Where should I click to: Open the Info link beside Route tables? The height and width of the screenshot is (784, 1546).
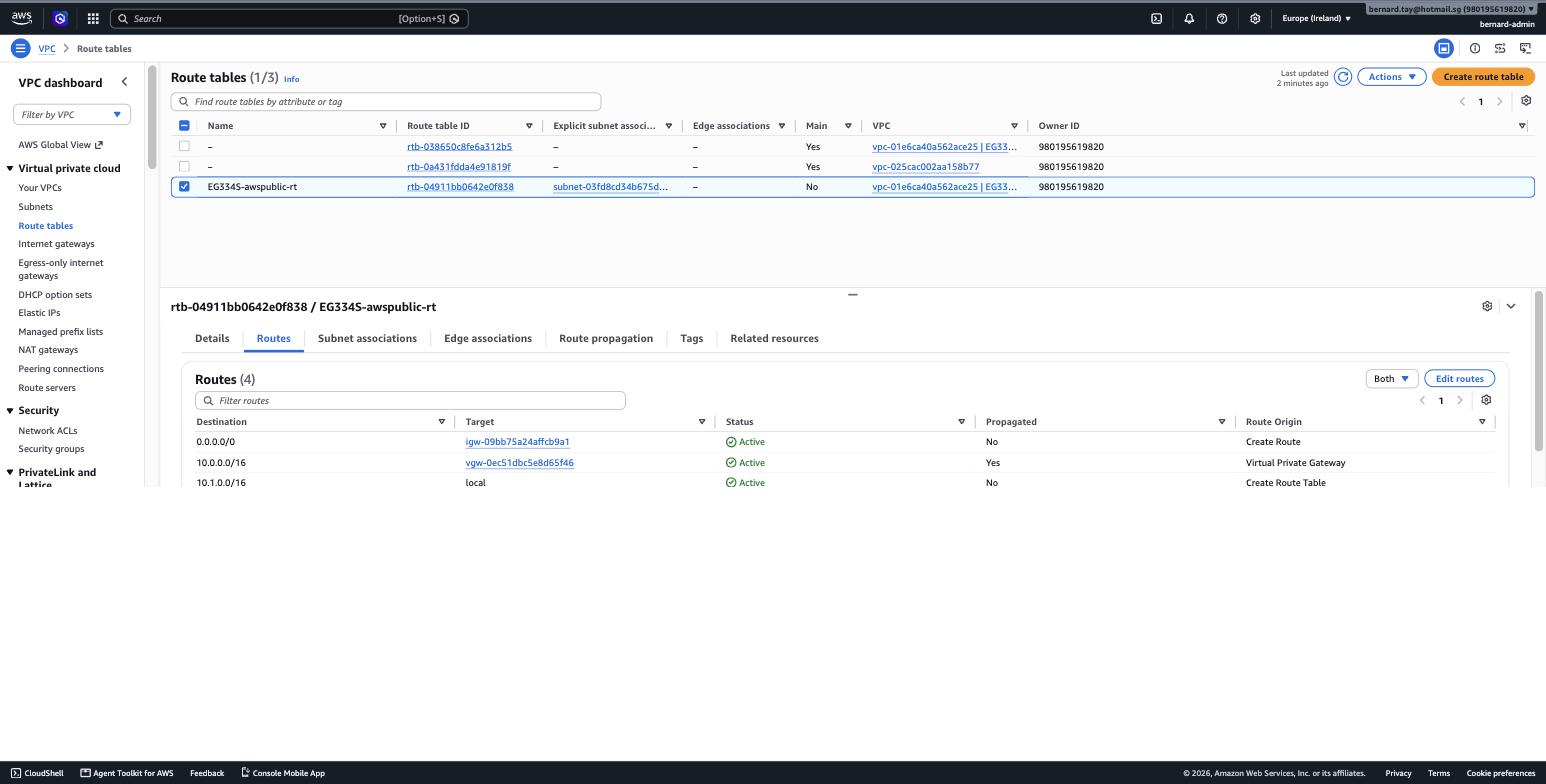coord(291,79)
